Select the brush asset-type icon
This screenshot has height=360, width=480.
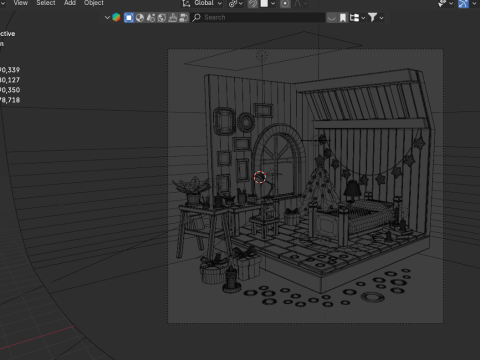[173, 17]
